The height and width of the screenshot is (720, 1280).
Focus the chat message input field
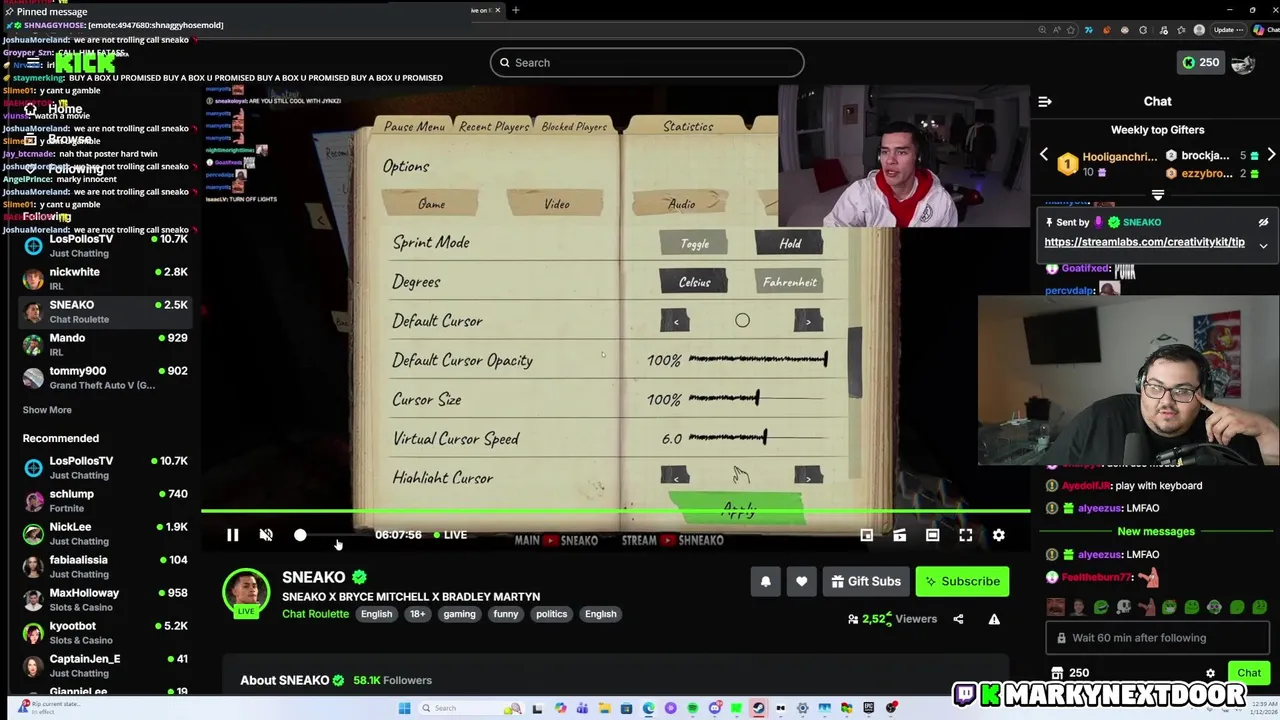click(1158, 638)
